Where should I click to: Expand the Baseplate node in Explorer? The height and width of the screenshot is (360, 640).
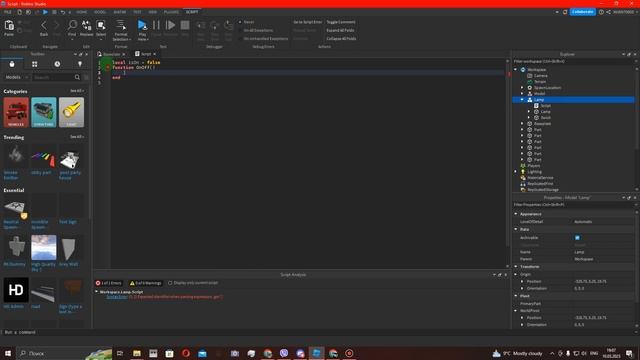[522, 124]
